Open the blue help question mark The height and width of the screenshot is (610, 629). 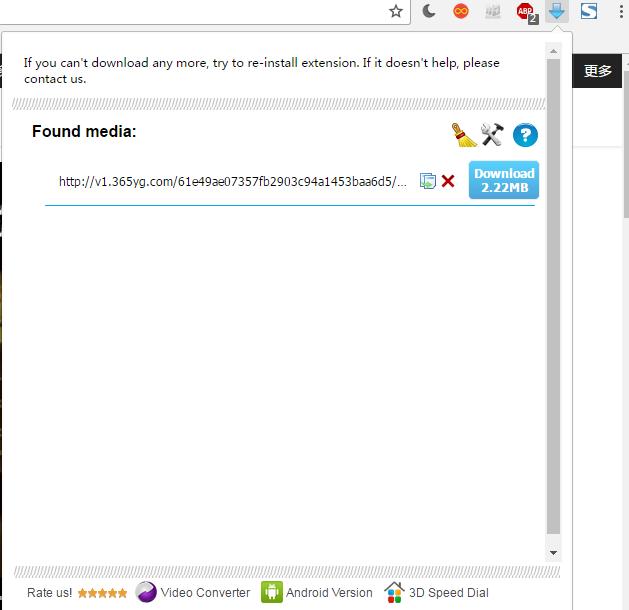[x=525, y=135]
